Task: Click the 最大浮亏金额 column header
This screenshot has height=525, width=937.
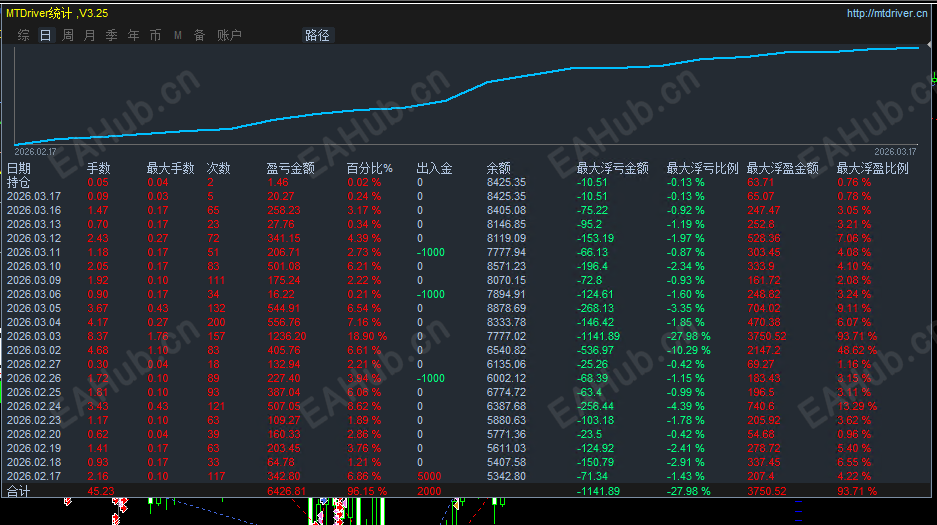Action: coord(613,168)
